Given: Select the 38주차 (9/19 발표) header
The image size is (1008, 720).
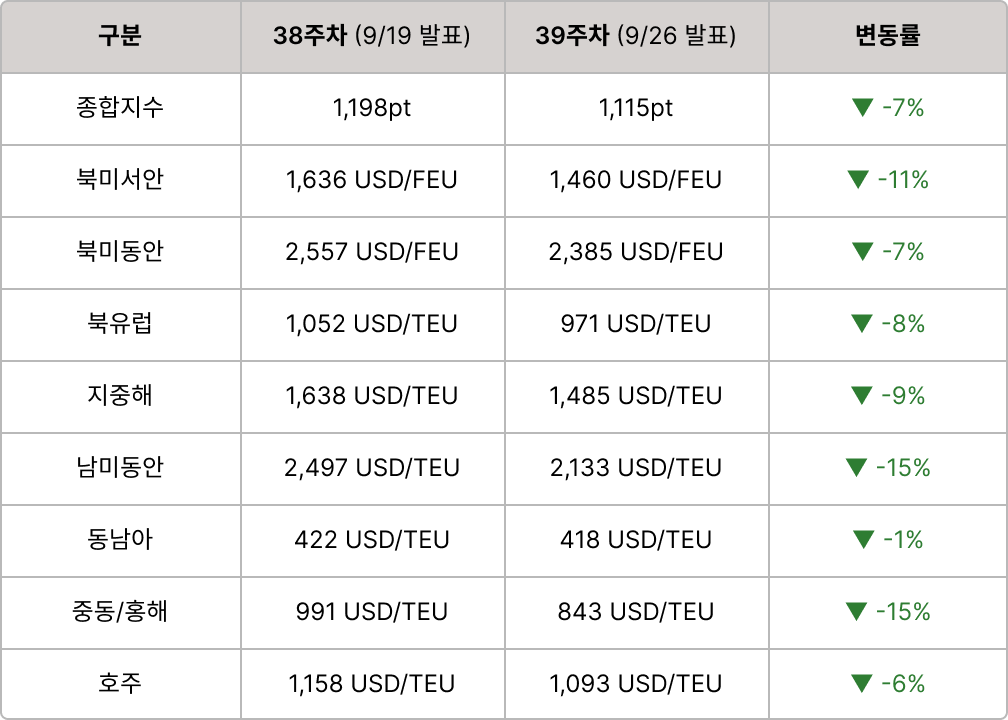Looking at the screenshot, I should (x=372, y=36).
